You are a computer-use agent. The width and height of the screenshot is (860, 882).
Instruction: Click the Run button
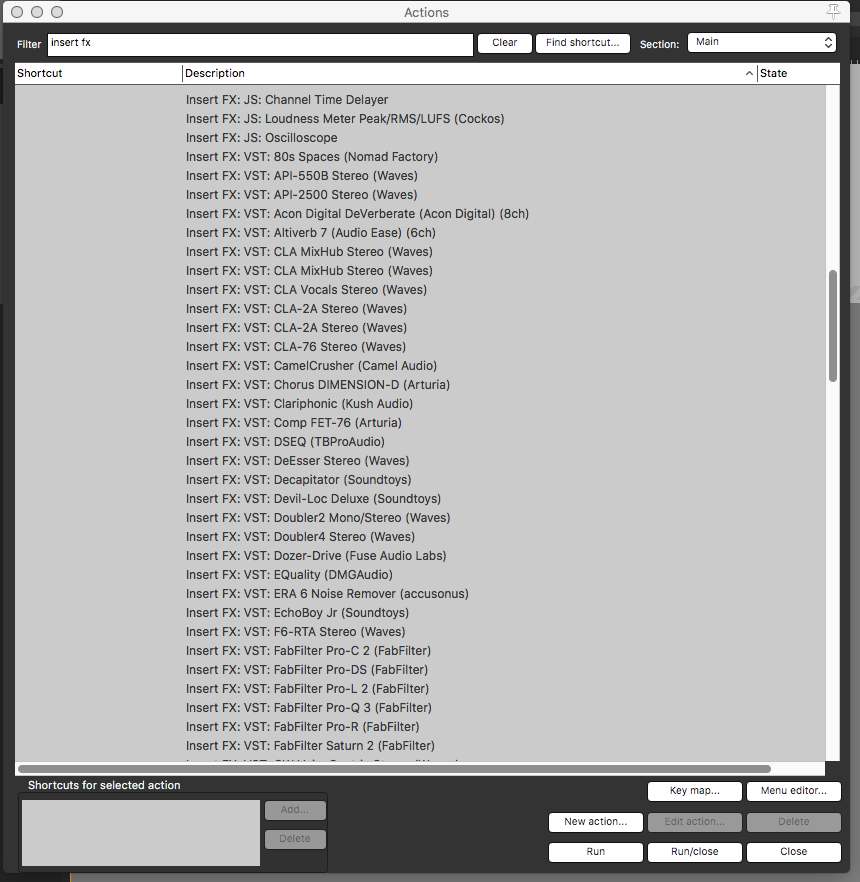(x=596, y=852)
